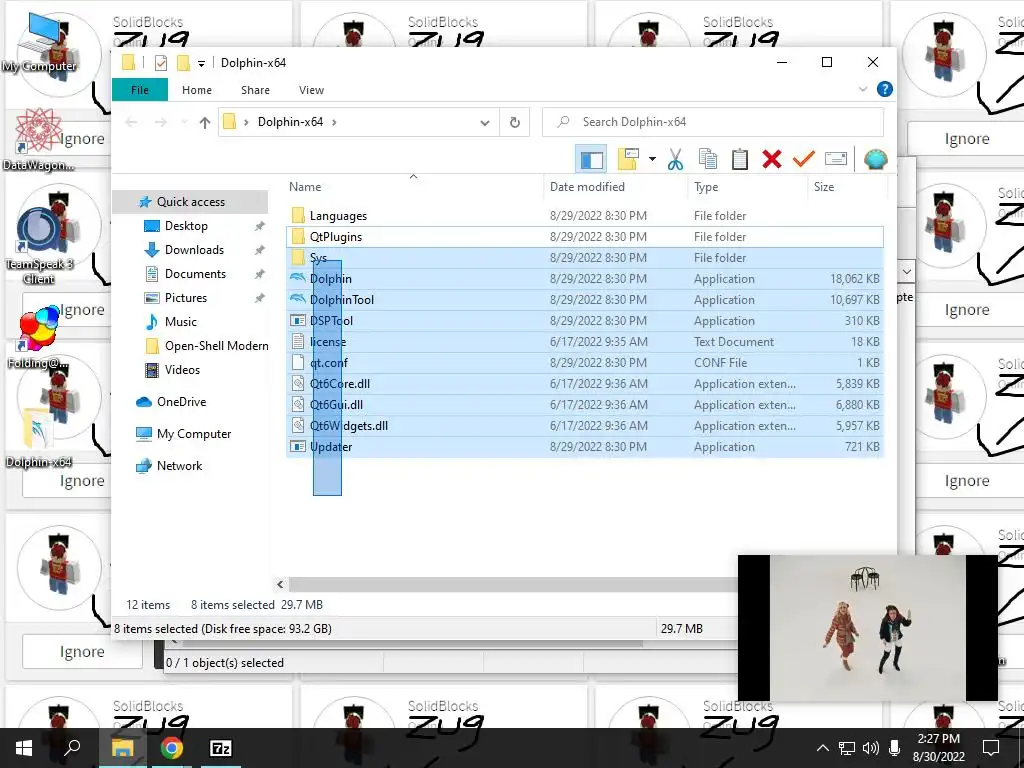Screen dimensions: 1024x768
Task: Click the Search Dolphin-x64 field
Action: coord(712,122)
